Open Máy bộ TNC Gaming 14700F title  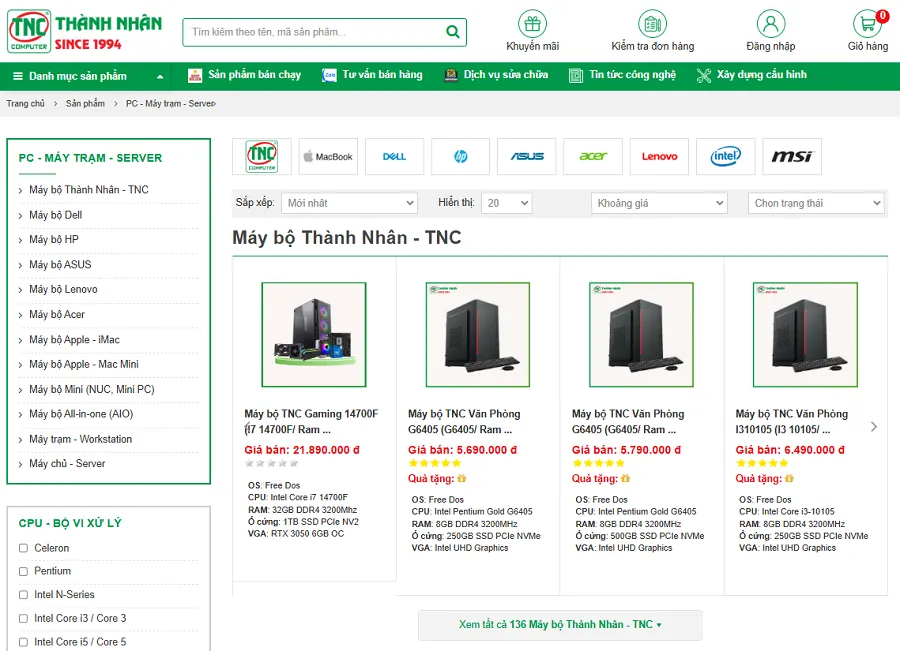point(311,421)
